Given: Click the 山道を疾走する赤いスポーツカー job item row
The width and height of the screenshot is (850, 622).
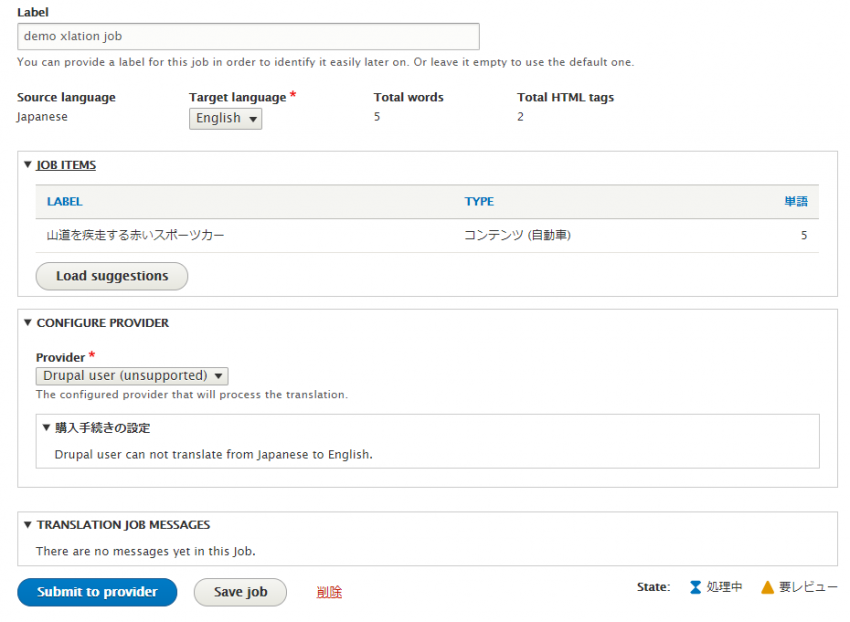Looking at the screenshot, I should coord(136,236).
